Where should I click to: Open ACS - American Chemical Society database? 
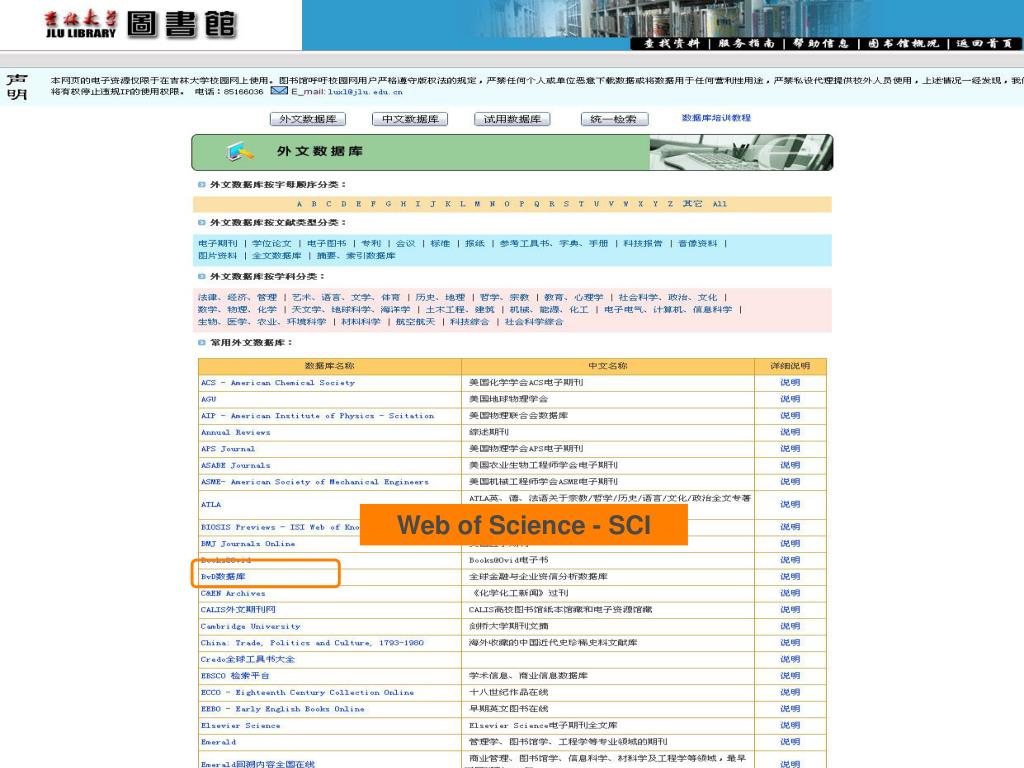coord(278,383)
